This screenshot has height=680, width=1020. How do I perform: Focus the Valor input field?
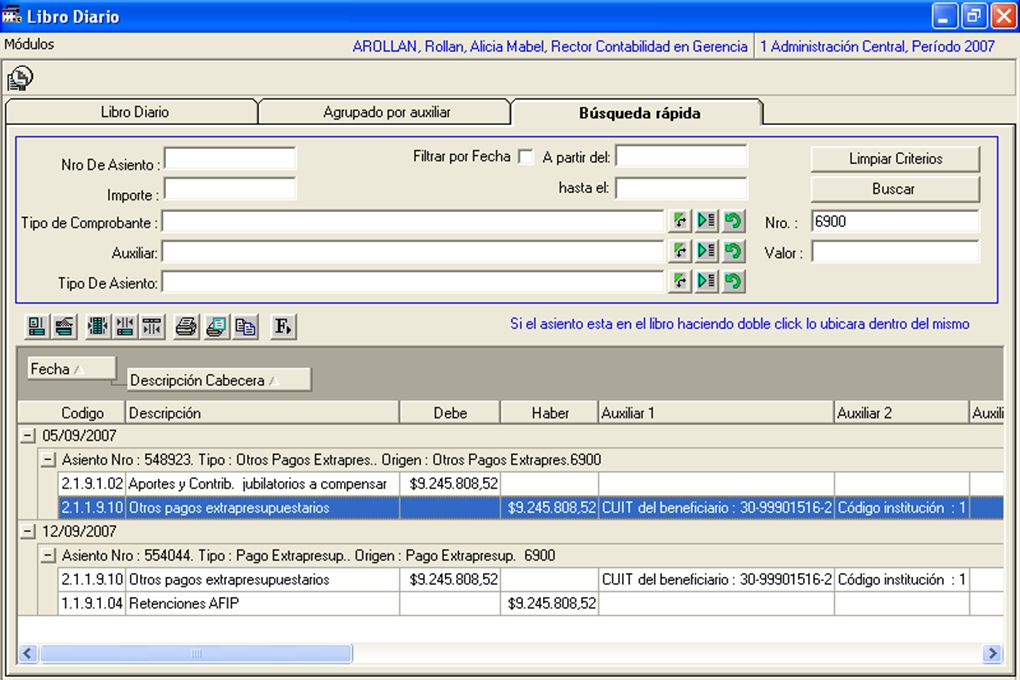coord(895,252)
